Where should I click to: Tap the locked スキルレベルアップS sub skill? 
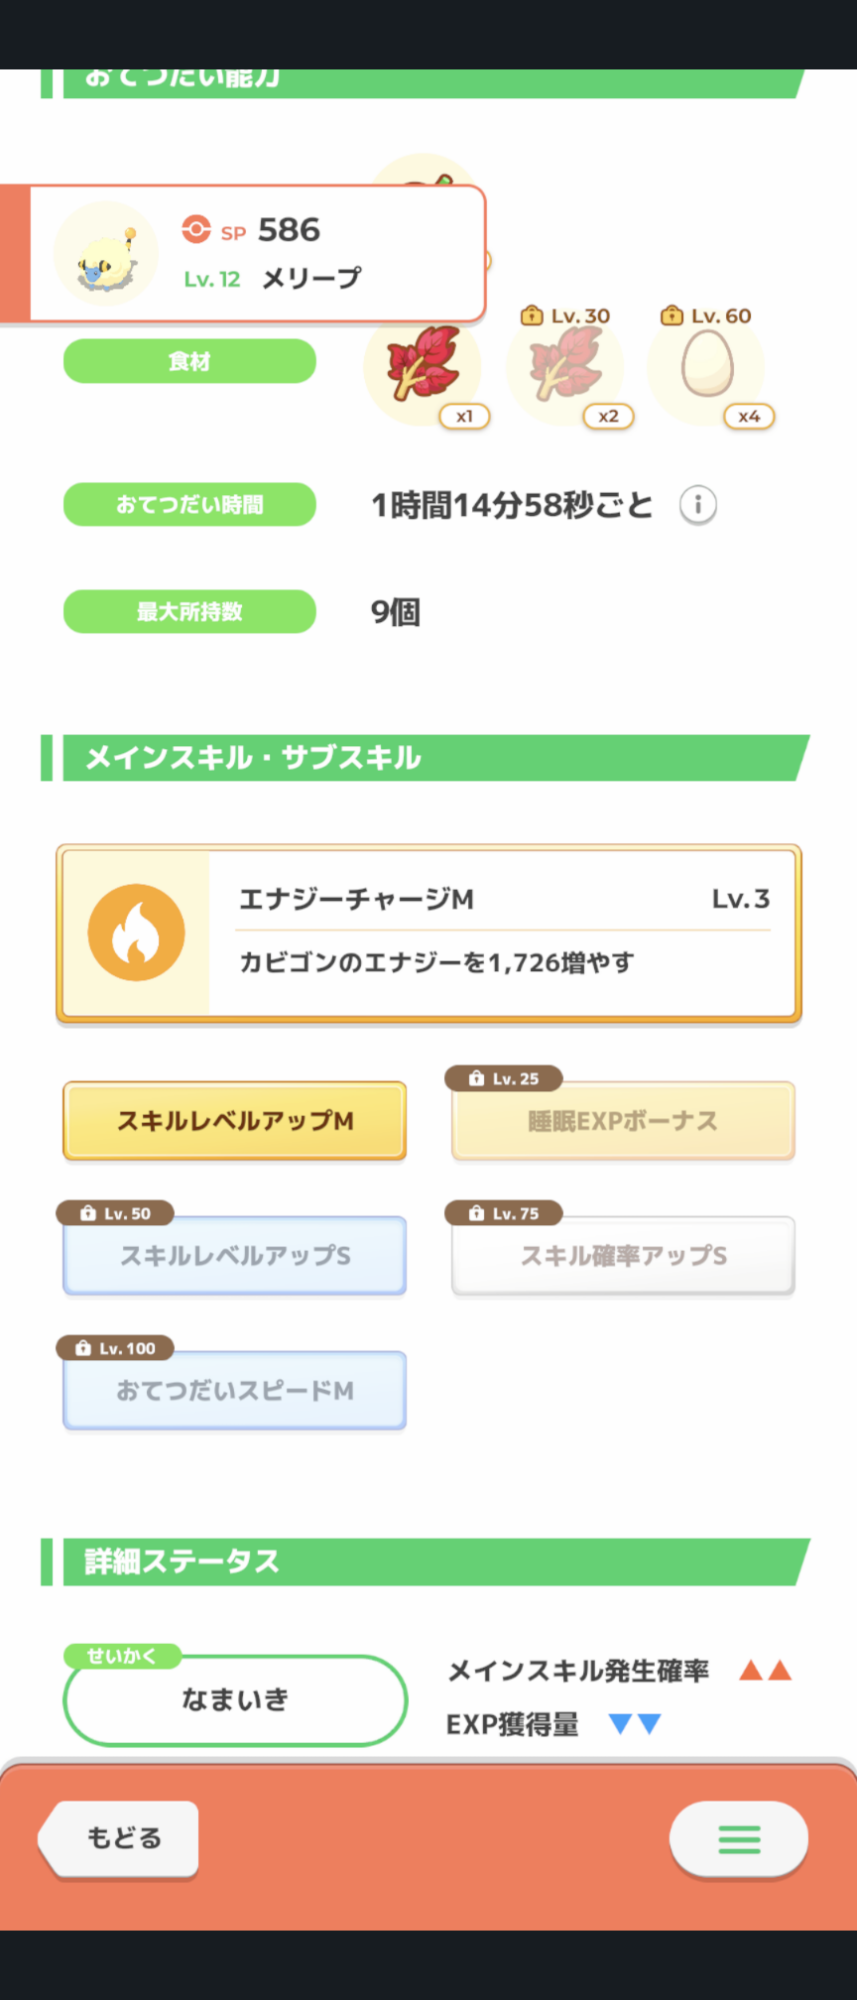235,1256
